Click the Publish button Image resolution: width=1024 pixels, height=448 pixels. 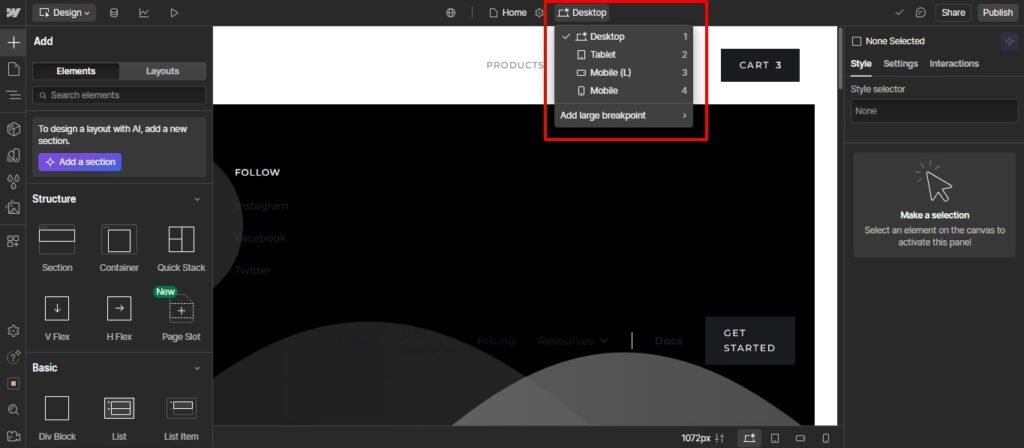pyautogui.click(x=997, y=12)
